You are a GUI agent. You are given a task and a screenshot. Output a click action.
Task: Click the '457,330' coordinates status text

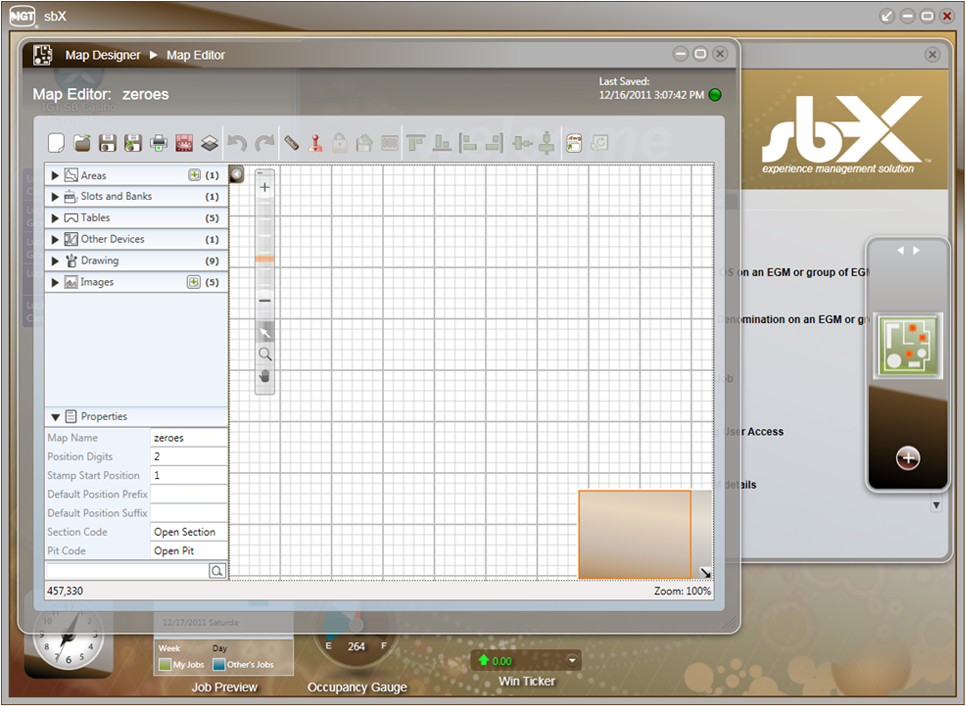(65, 591)
